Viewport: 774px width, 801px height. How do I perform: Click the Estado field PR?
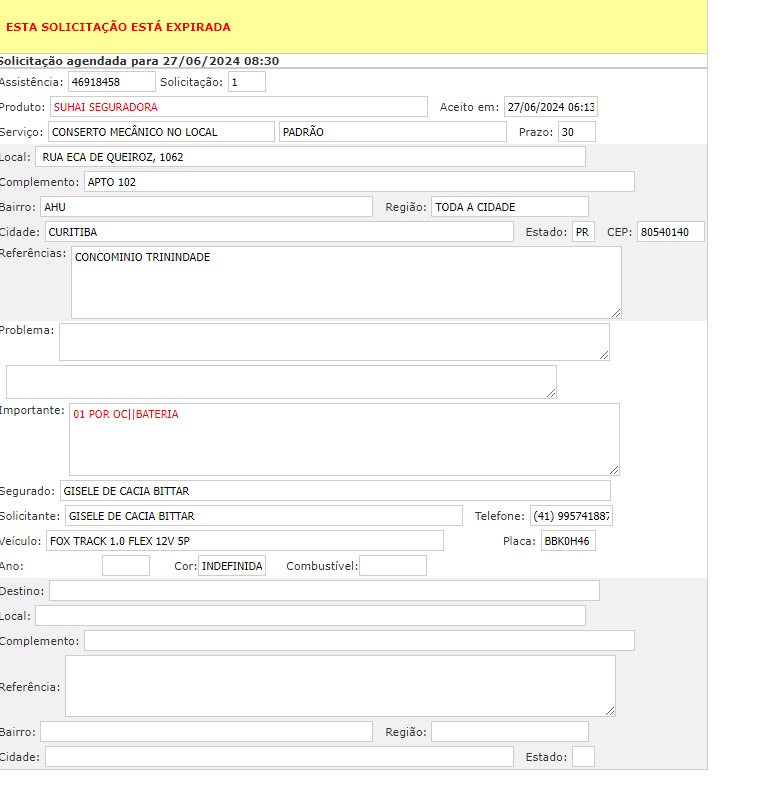(x=583, y=232)
